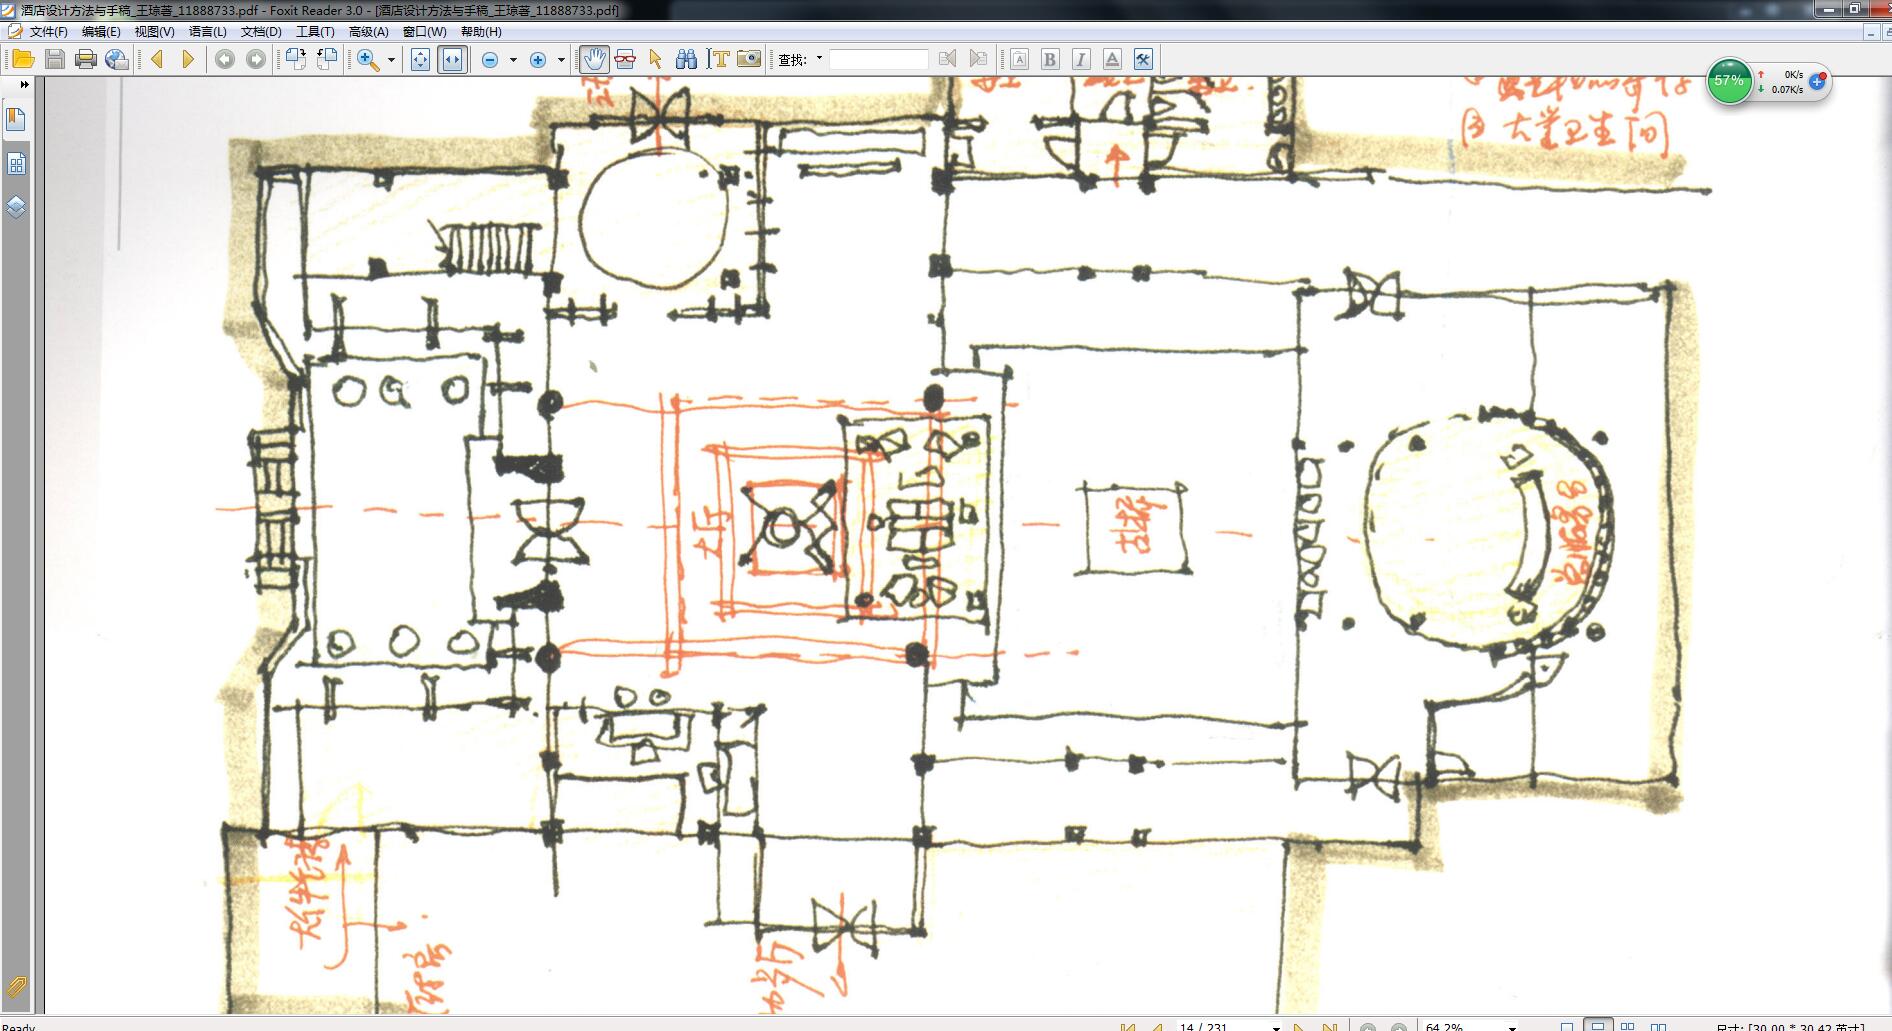The width and height of the screenshot is (1892, 1031).
Task: Switch to single page layout in status bar
Action: click(1567, 1026)
